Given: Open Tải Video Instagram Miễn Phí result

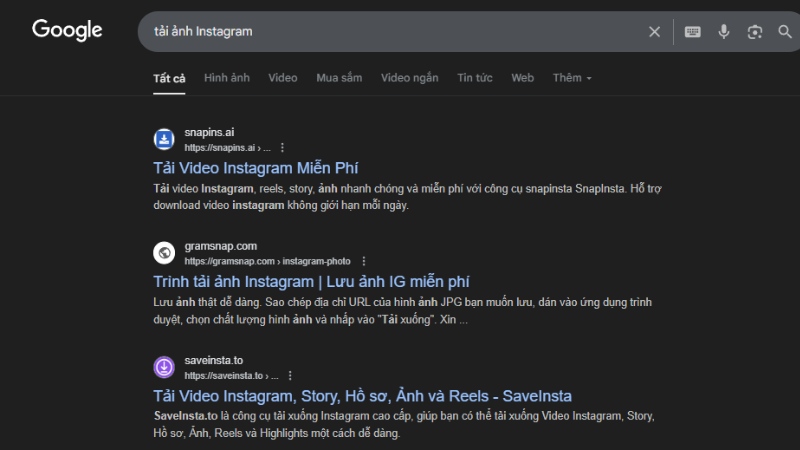Looking at the screenshot, I should pyautogui.click(x=255, y=168).
